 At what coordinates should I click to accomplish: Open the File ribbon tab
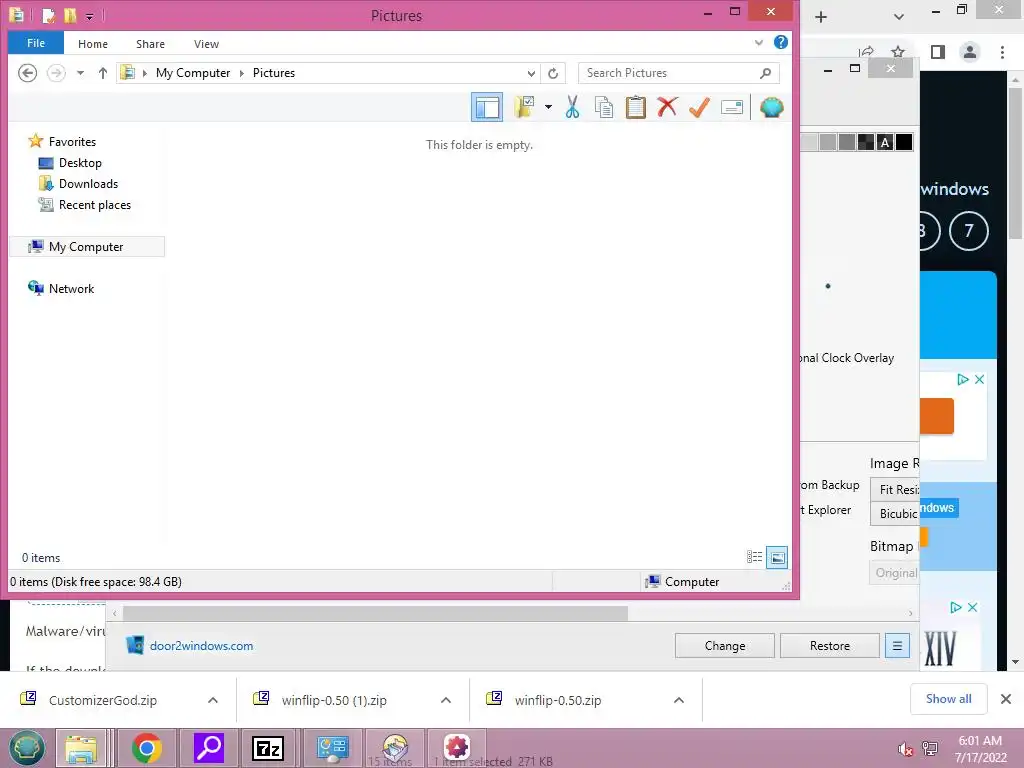point(36,43)
